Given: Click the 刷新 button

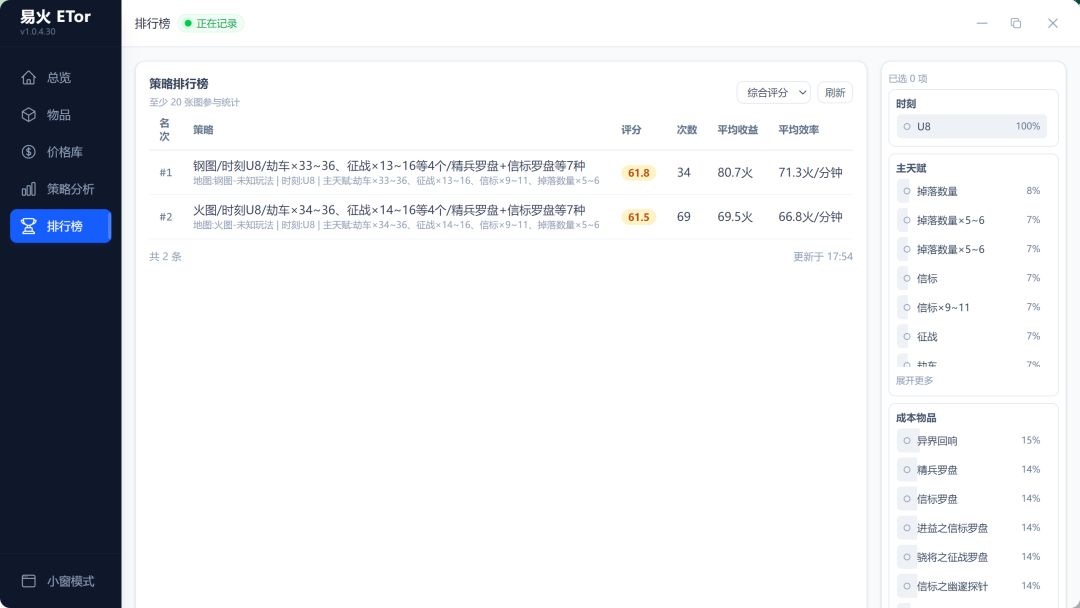Looking at the screenshot, I should tap(835, 93).
